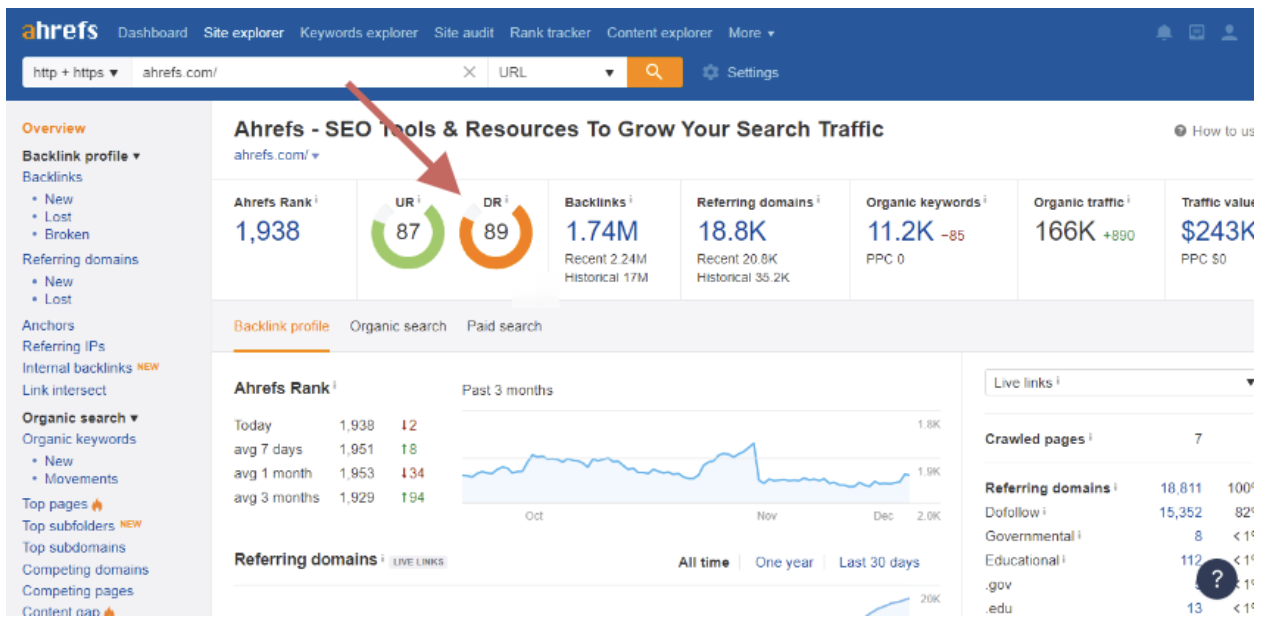The image size is (1280, 631).
Task: Open Keywords explorer in top navigation
Action: tap(359, 32)
